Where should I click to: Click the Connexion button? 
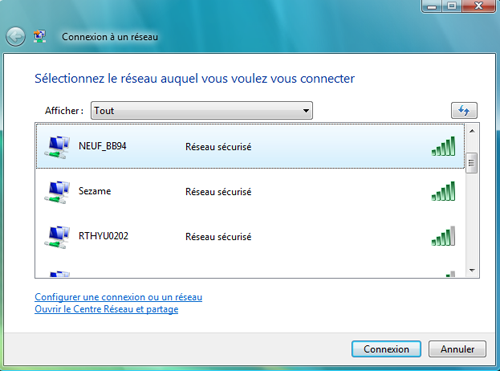tap(386, 349)
